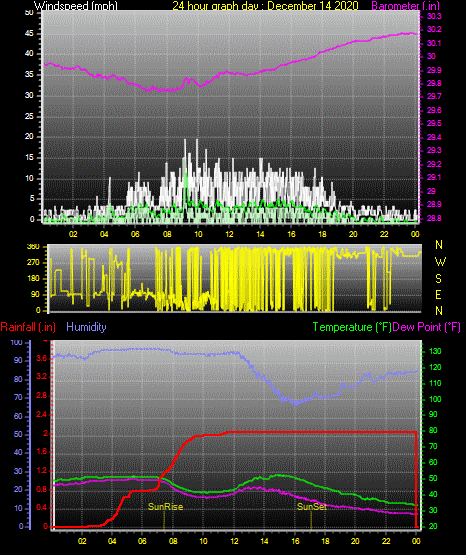466x555 pixels.
Task: Click the Temperature (°F) legend label
Action: coord(352,327)
